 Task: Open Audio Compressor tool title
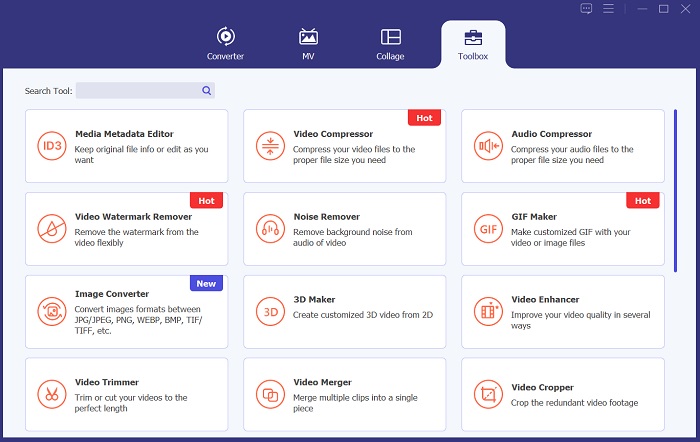[x=552, y=134]
